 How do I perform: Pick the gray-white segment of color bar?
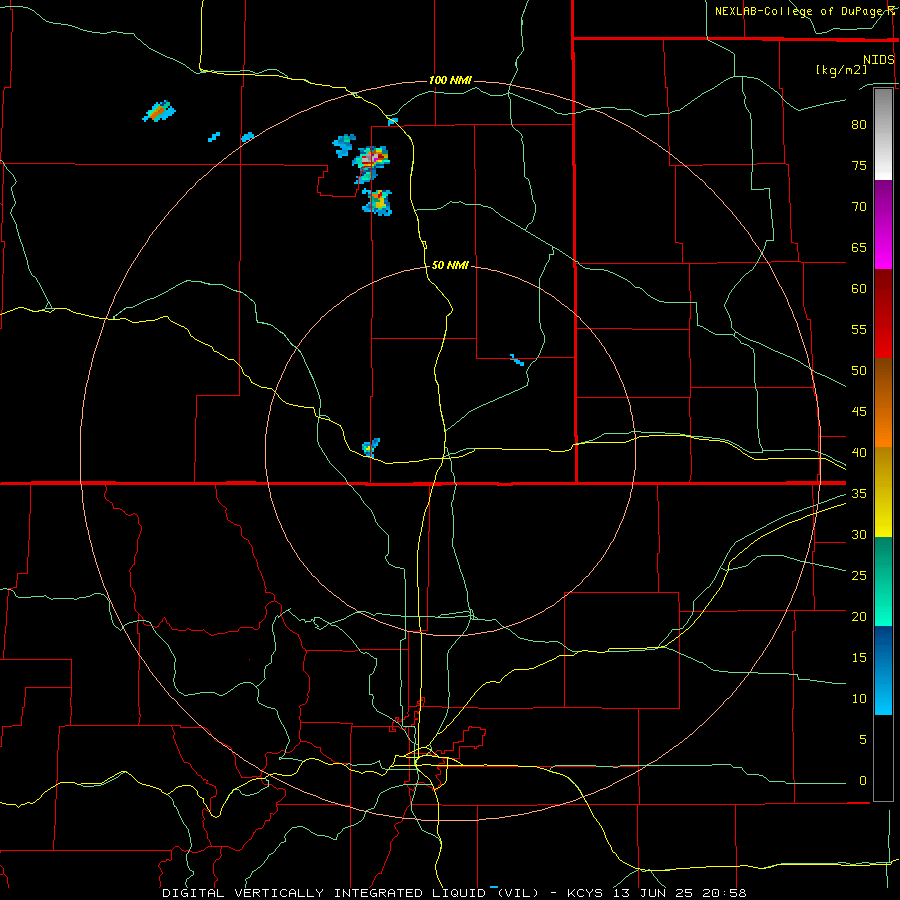coord(883,134)
